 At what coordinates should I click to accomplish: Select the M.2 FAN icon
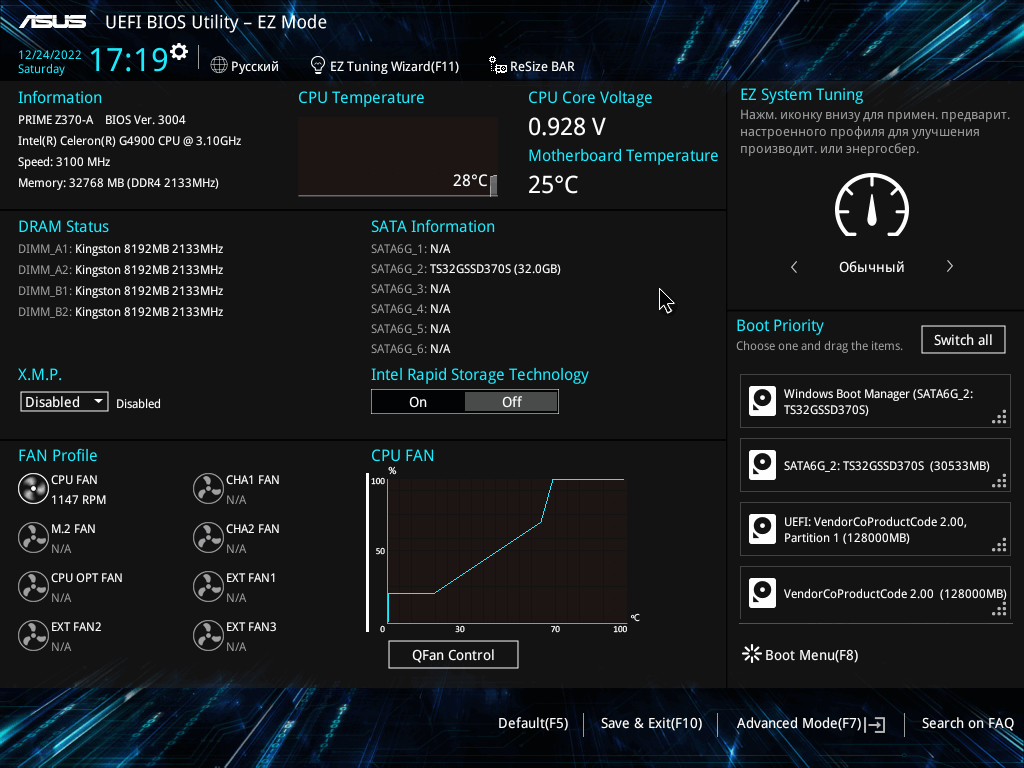click(33, 538)
